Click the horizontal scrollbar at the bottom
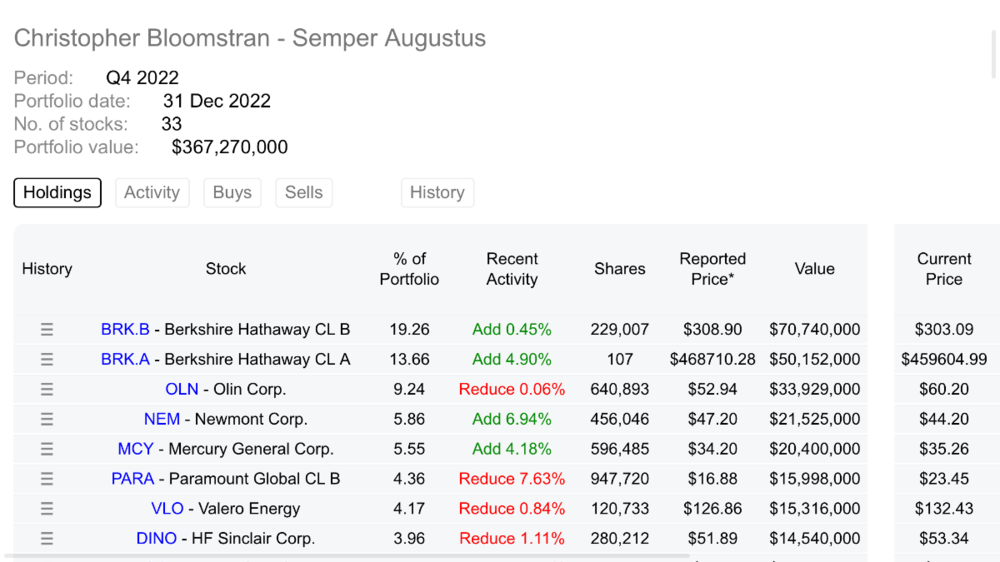 click(x=348, y=556)
